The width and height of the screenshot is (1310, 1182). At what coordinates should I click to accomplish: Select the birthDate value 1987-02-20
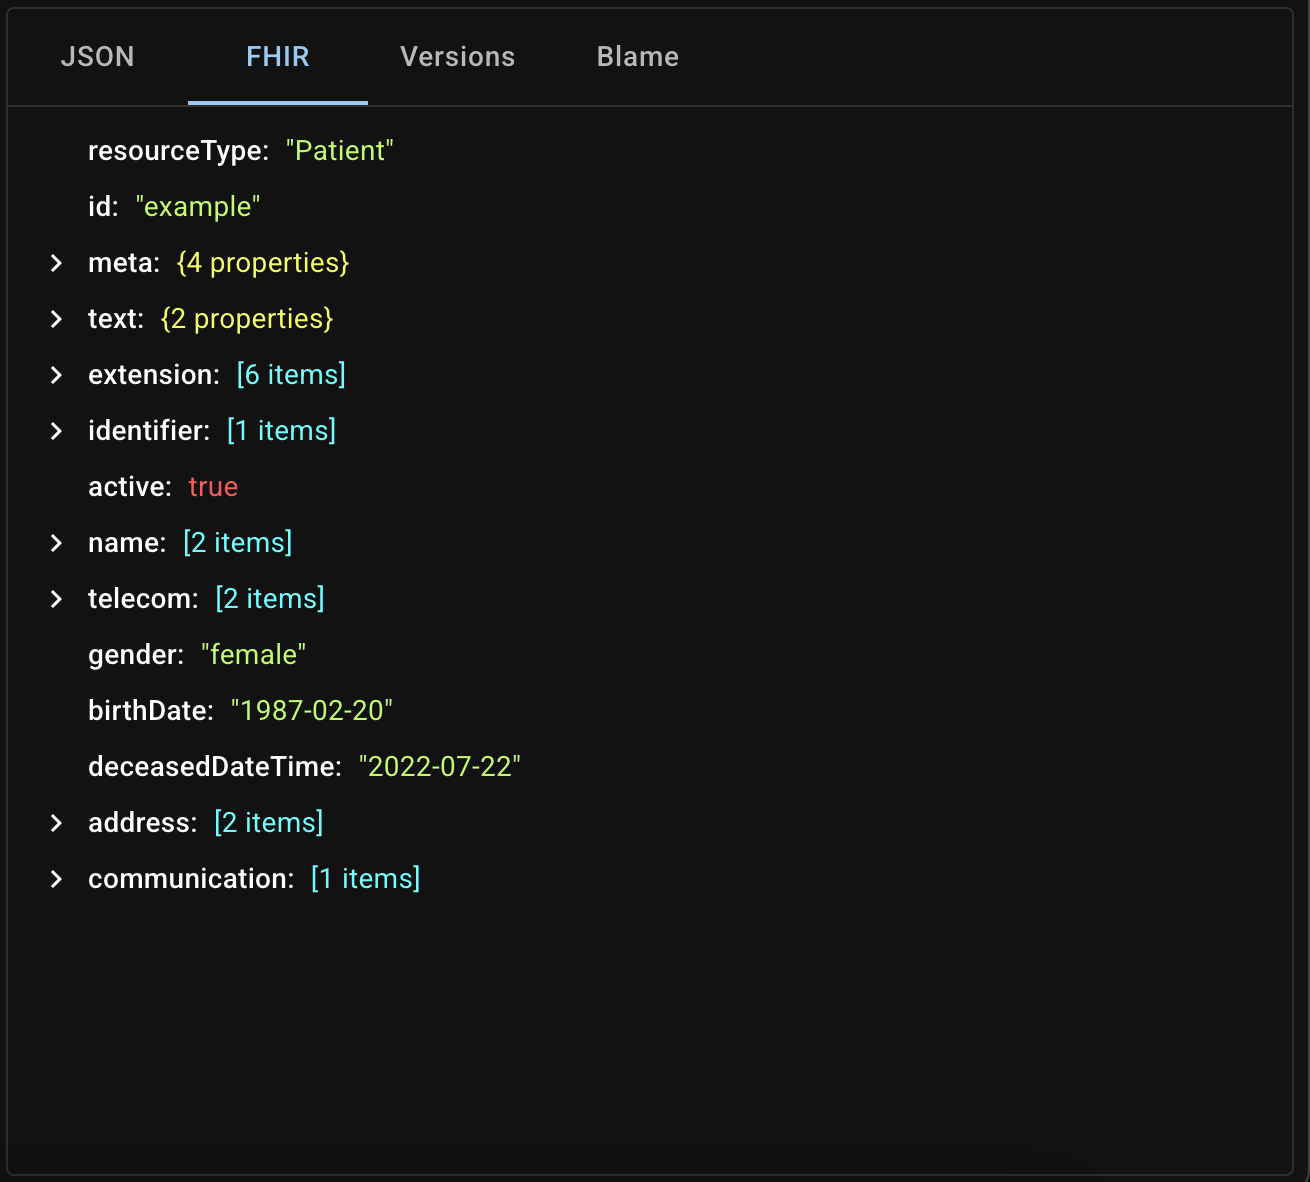(312, 710)
